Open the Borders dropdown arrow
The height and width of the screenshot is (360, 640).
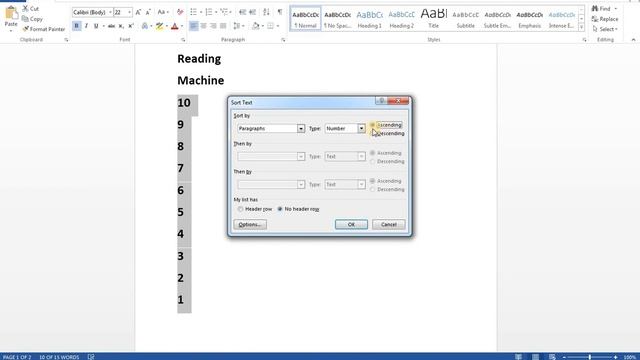point(278,26)
